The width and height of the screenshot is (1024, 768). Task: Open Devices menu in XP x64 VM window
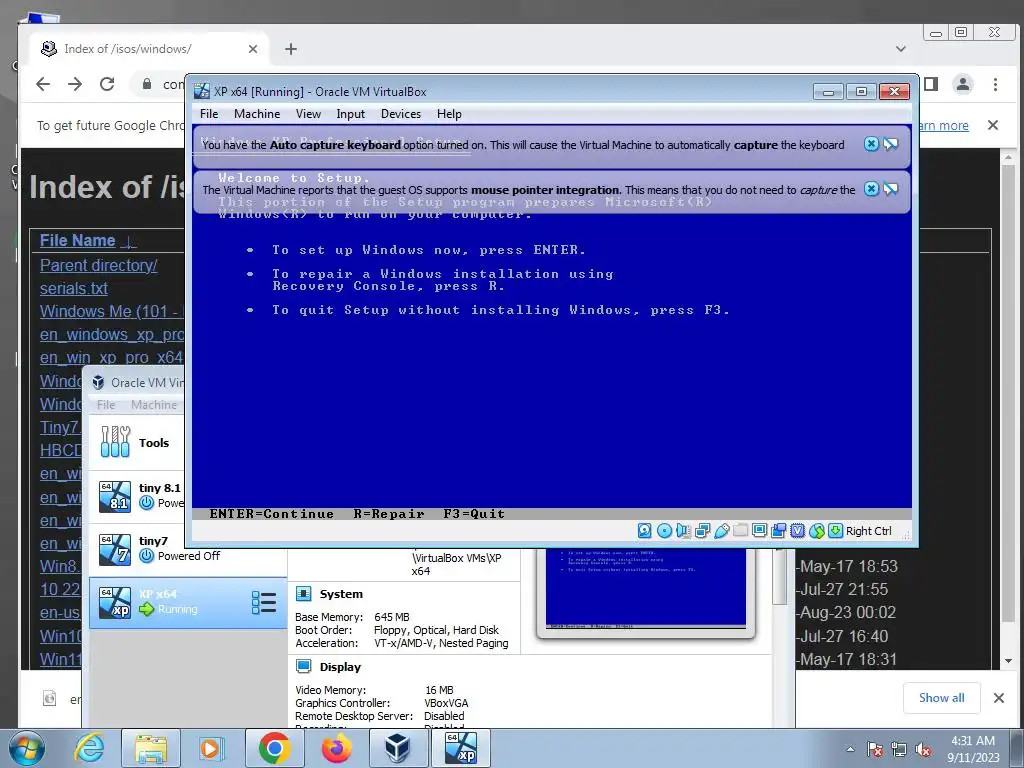(401, 114)
